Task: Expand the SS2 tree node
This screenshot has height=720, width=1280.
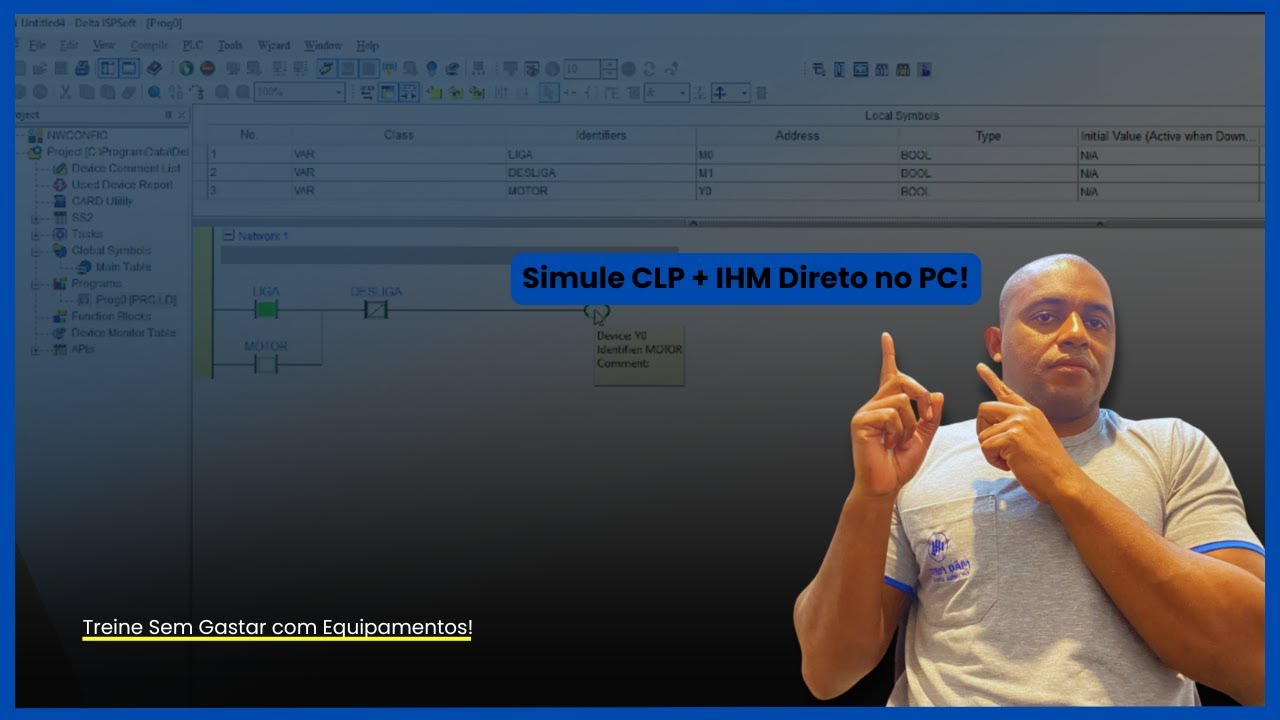Action: (x=36, y=218)
